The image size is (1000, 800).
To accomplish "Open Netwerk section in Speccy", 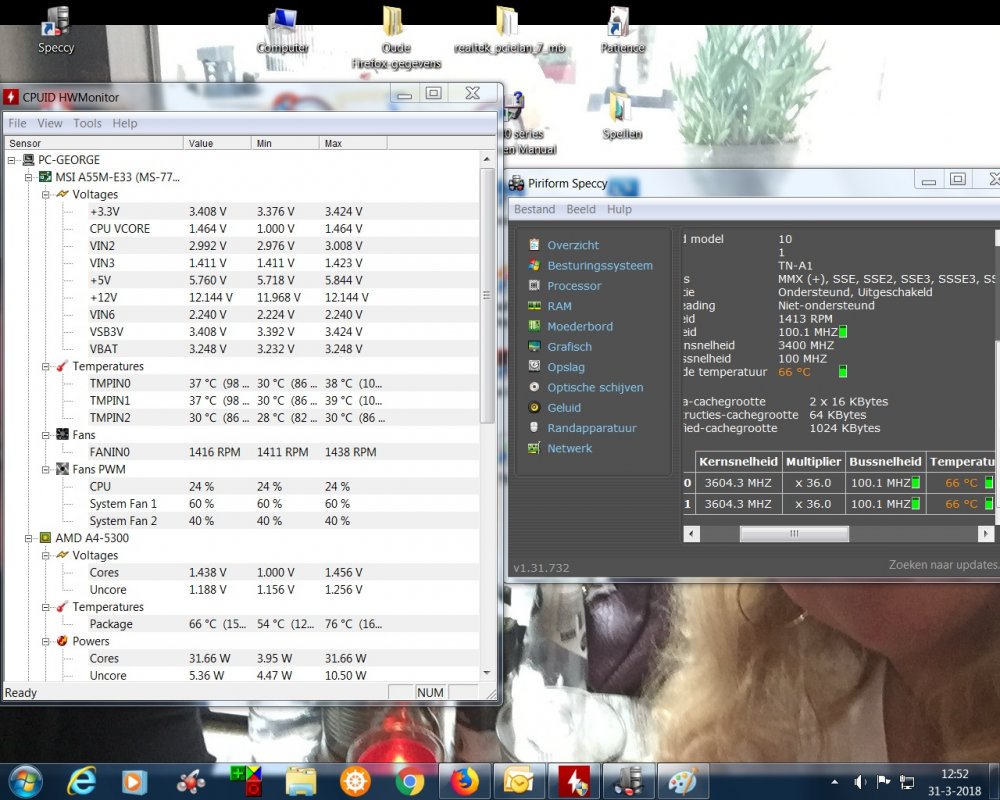I will click(569, 449).
